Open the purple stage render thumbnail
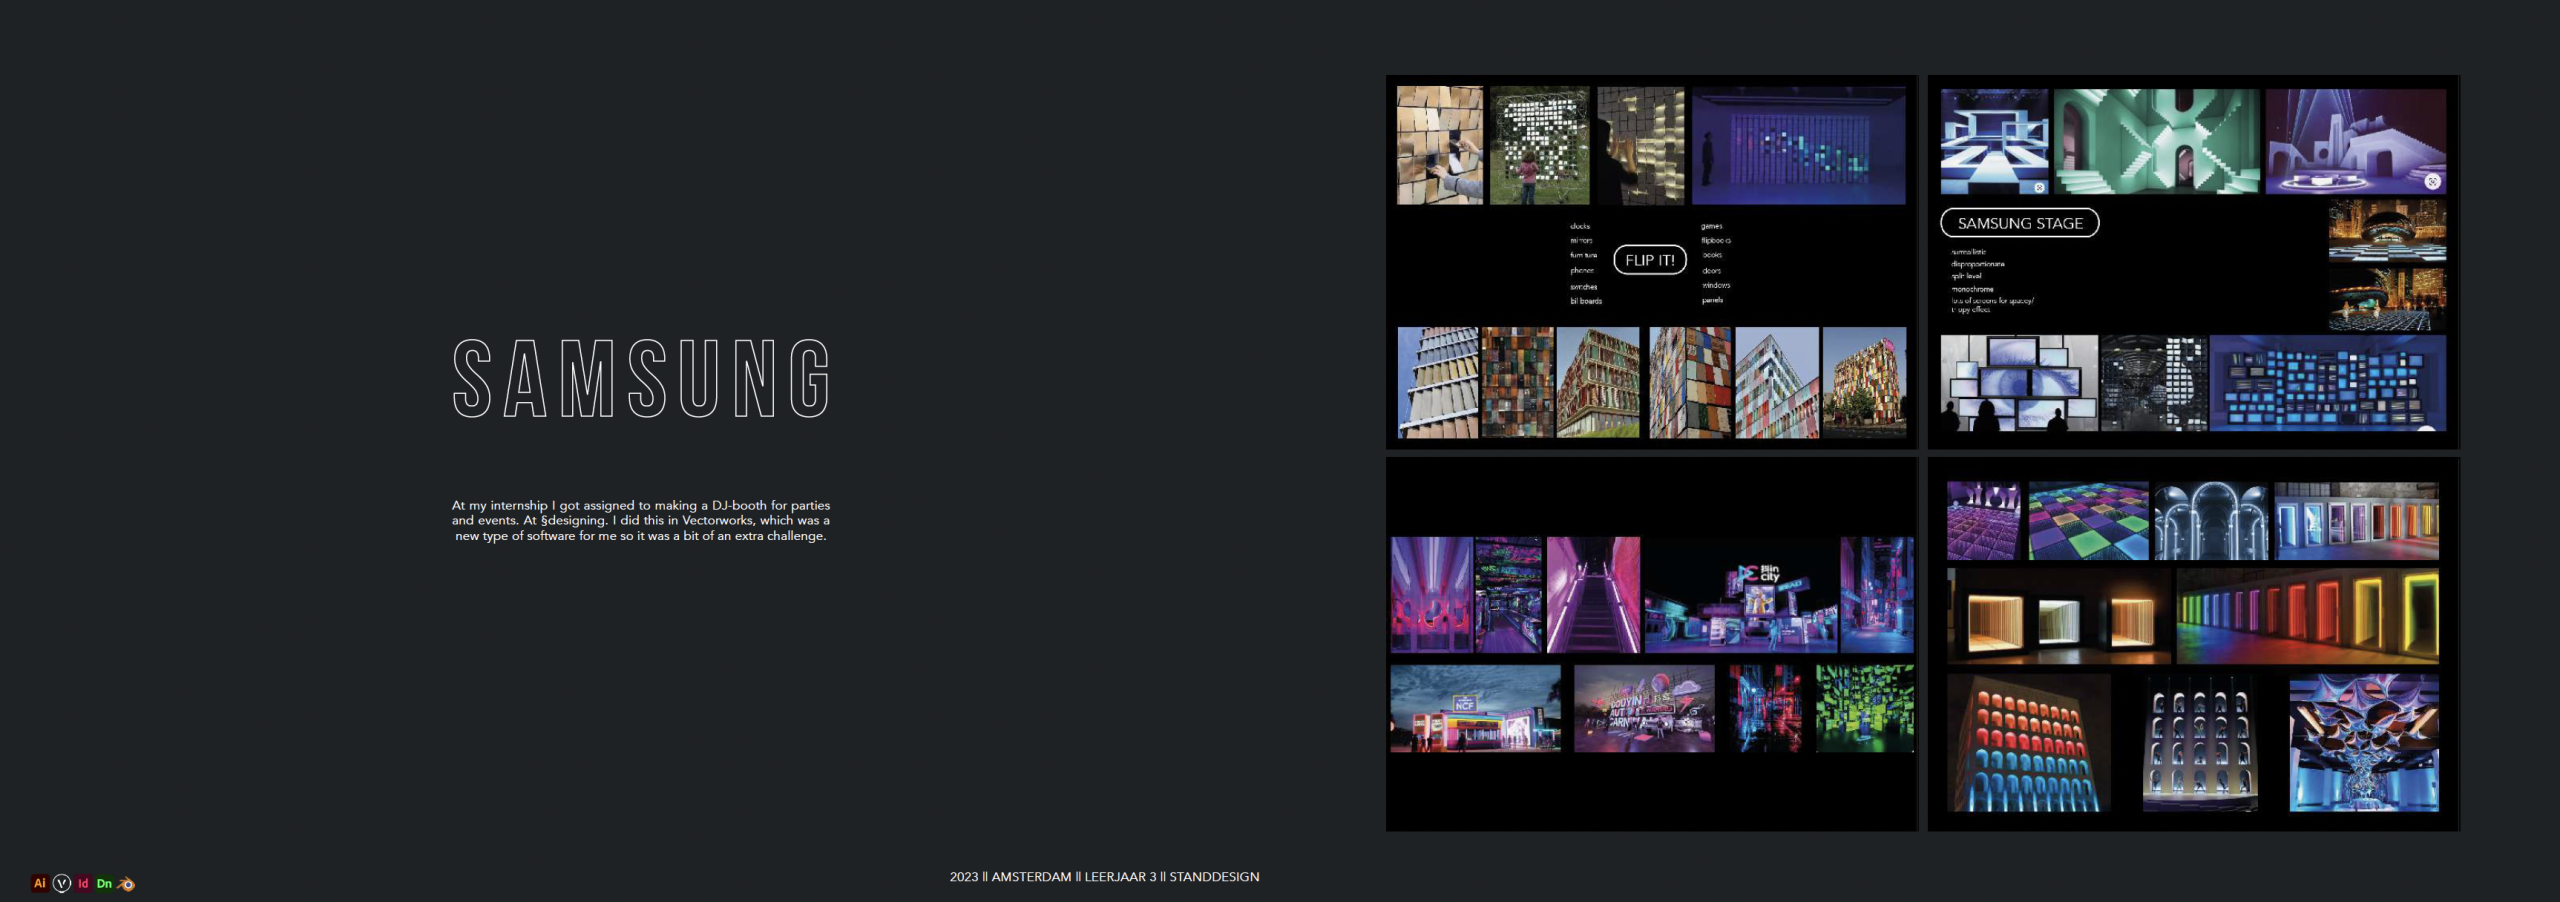The width and height of the screenshot is (2560, 902). pos(2355,141)
